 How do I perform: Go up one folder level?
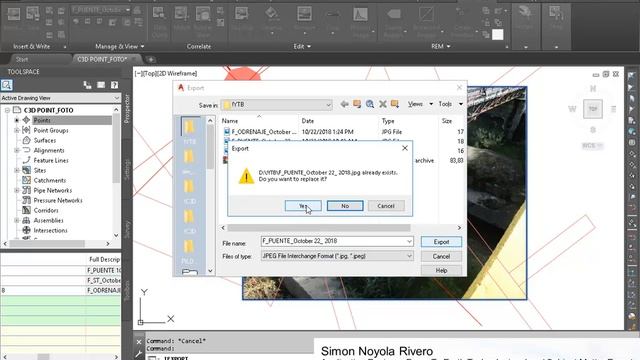point(357,104)
